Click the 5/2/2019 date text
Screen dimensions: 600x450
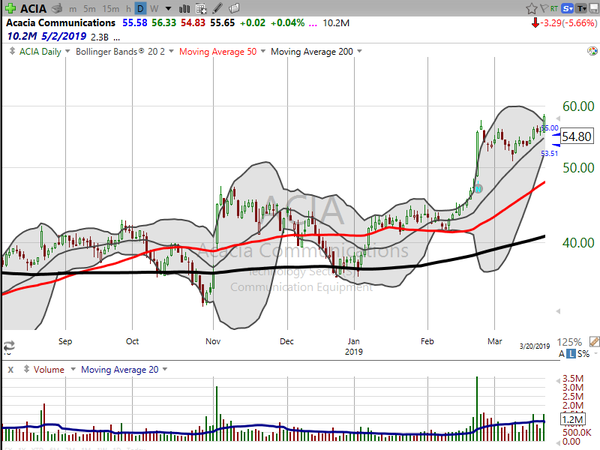coord(64,36)
